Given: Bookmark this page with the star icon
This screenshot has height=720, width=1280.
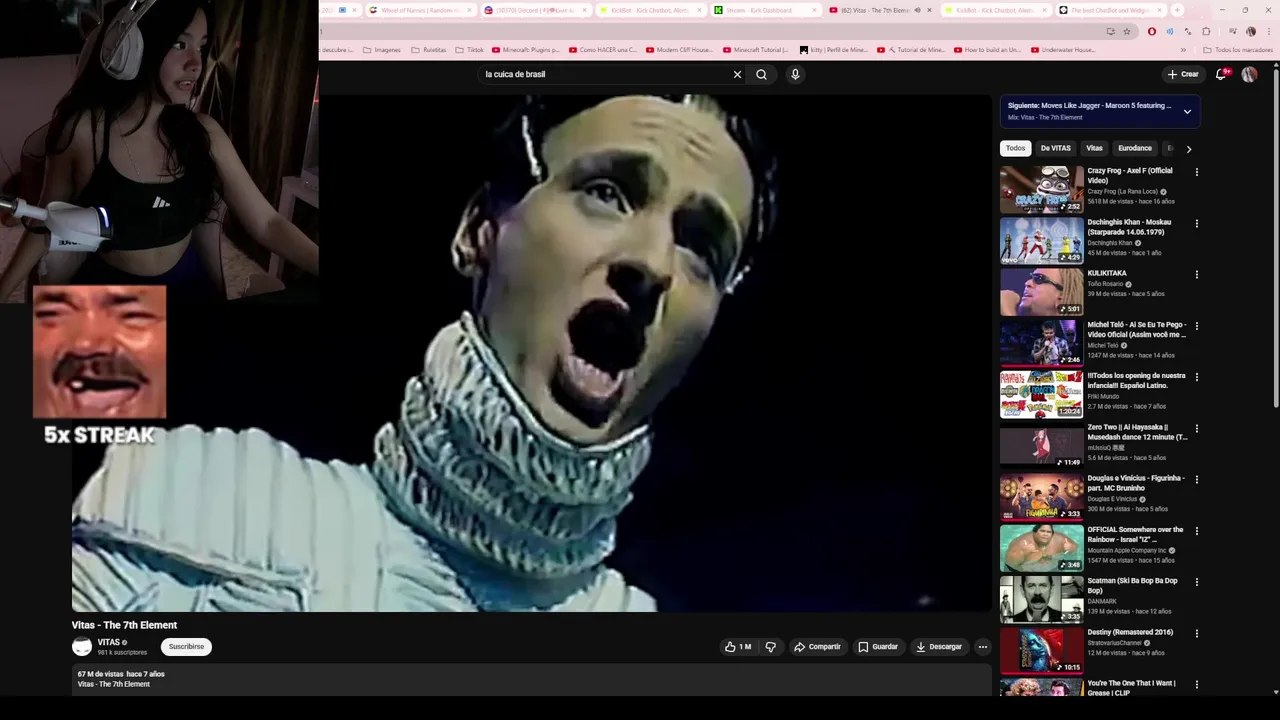Looking at the screenshot, I should [1127, 31].
